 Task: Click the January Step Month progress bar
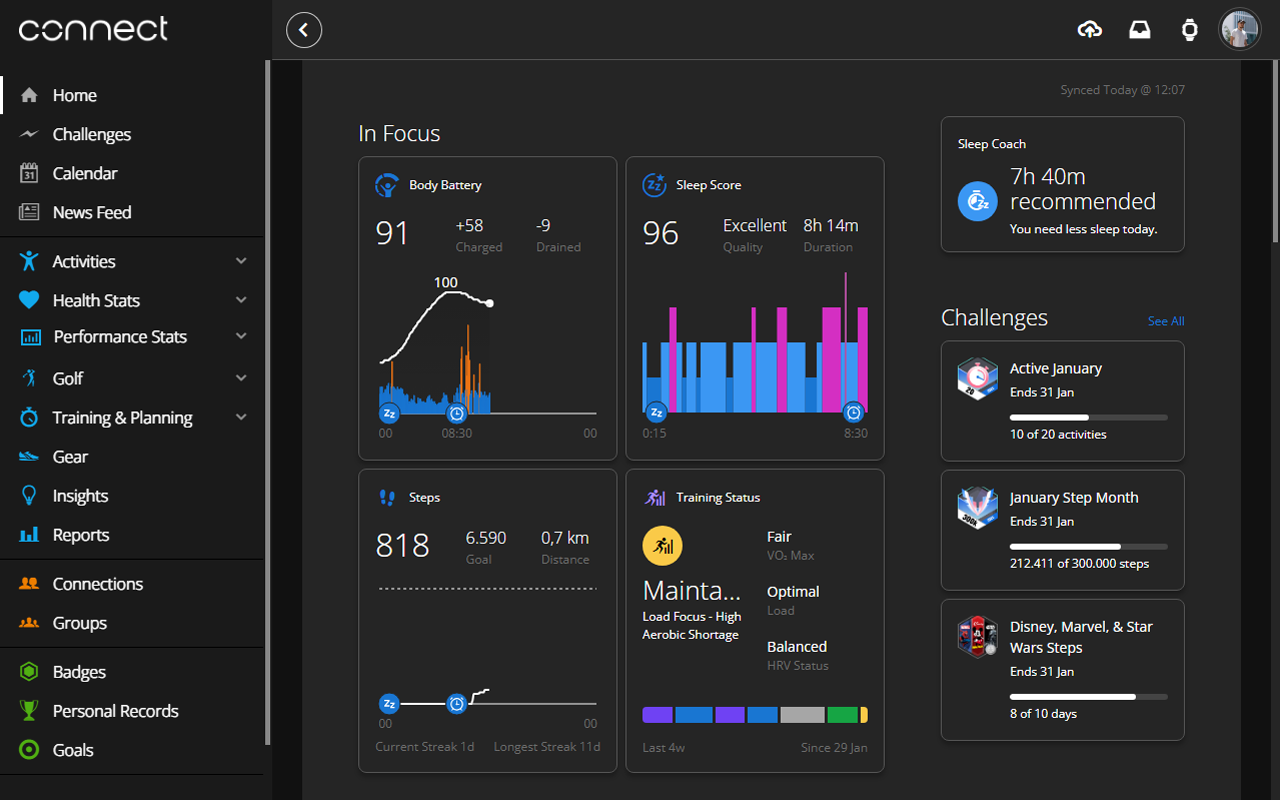coord(1089,546)
